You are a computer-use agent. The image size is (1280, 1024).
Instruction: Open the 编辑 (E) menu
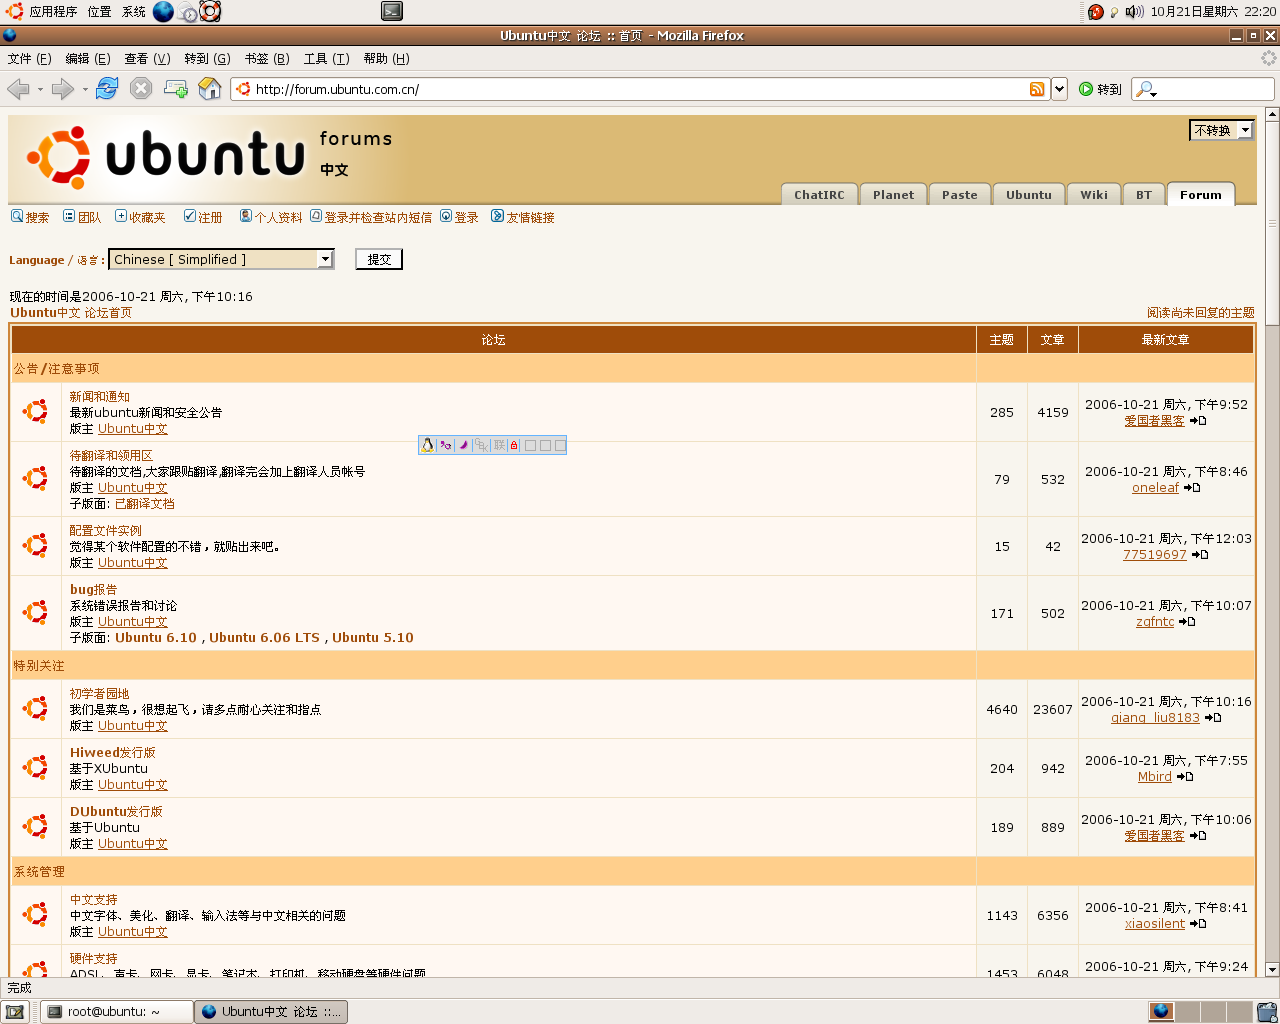[x=88, y=59]
